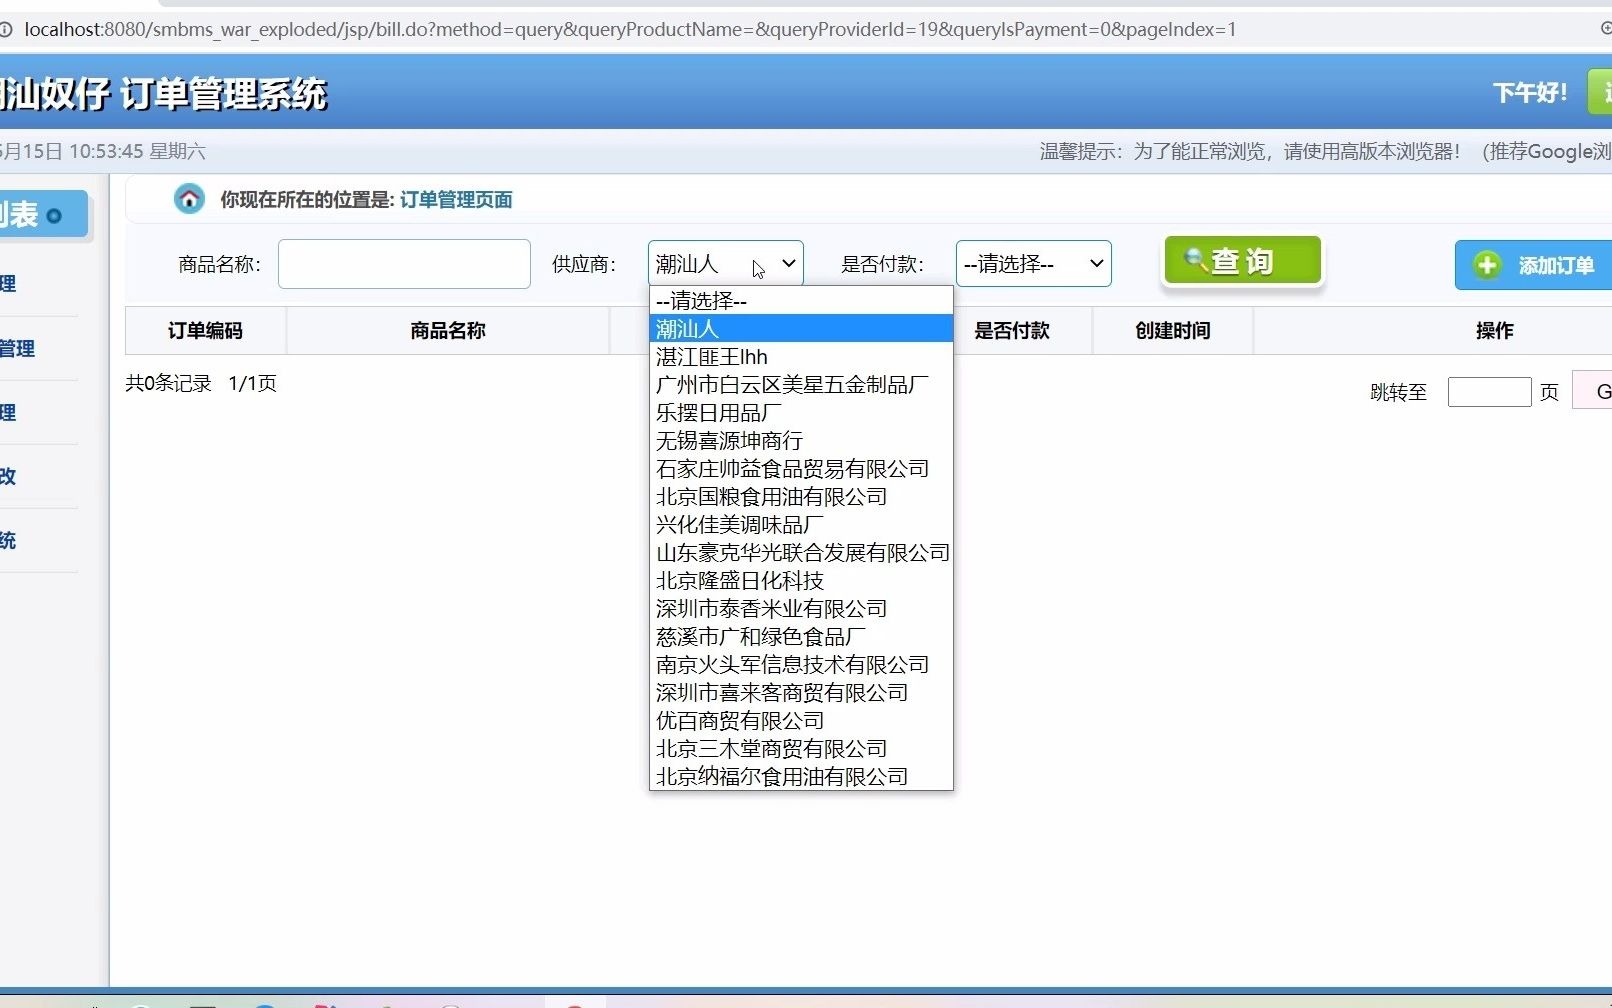Click the green plus icon on 添加订单

coord(1487,265)
